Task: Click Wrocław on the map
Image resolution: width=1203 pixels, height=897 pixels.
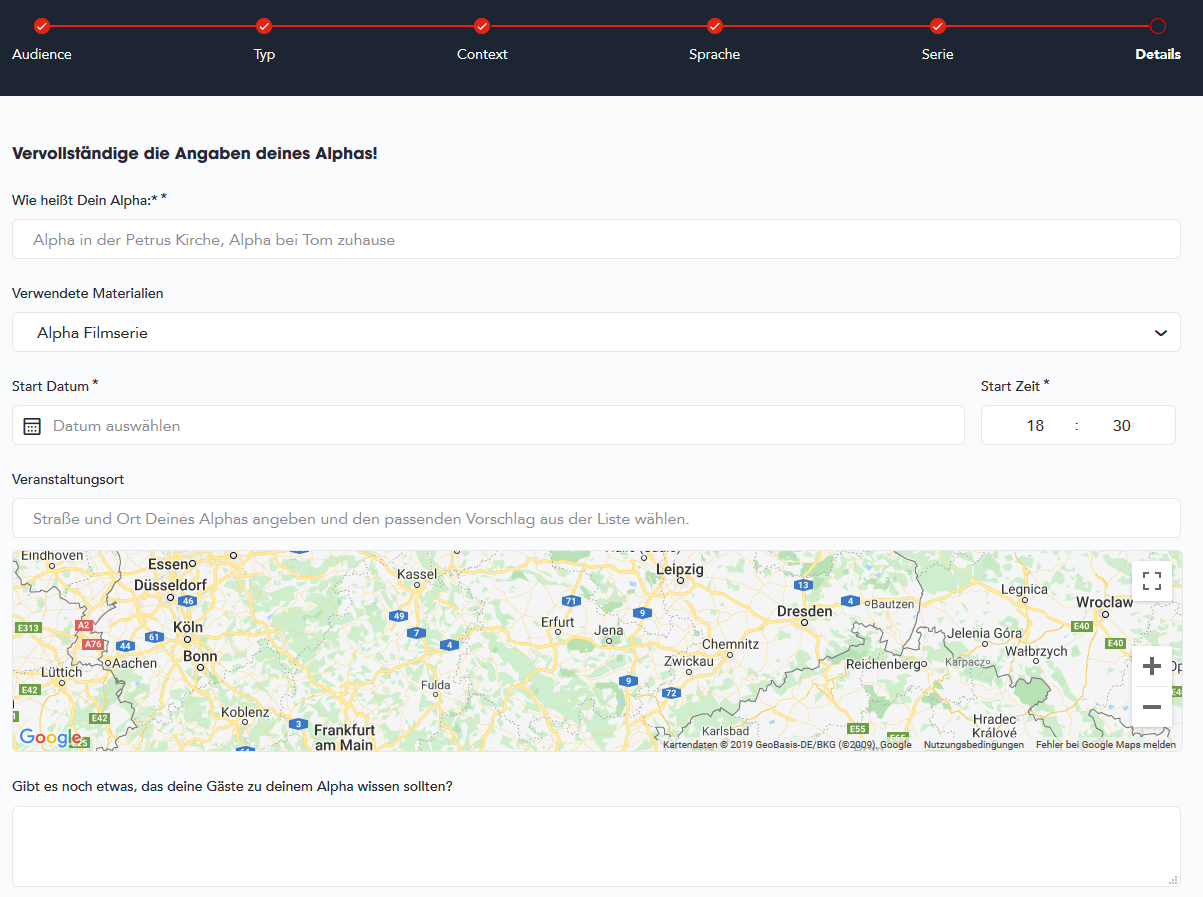Action: click(1104, 602)
